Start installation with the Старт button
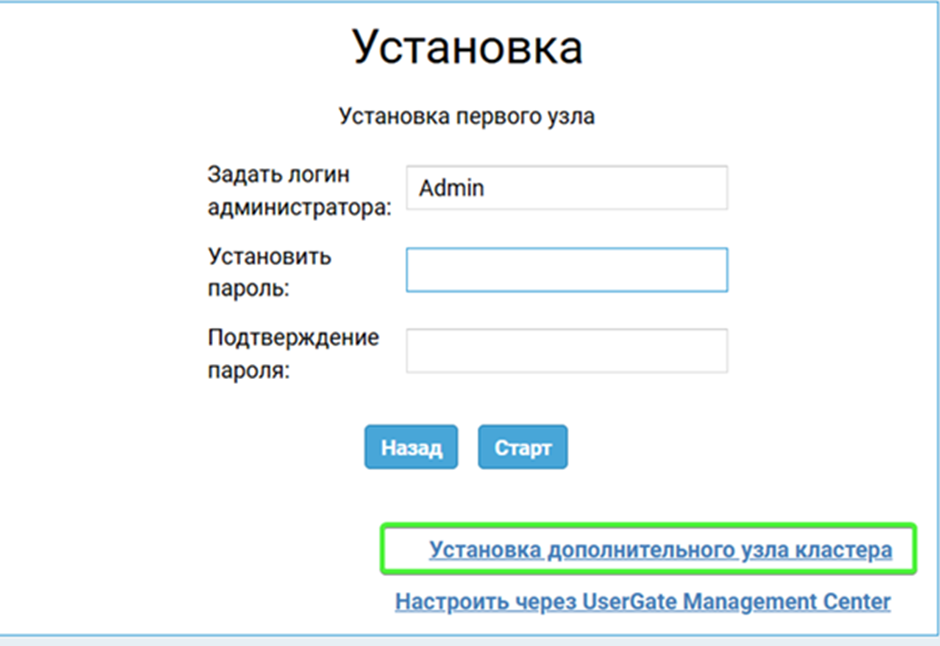 522,448
